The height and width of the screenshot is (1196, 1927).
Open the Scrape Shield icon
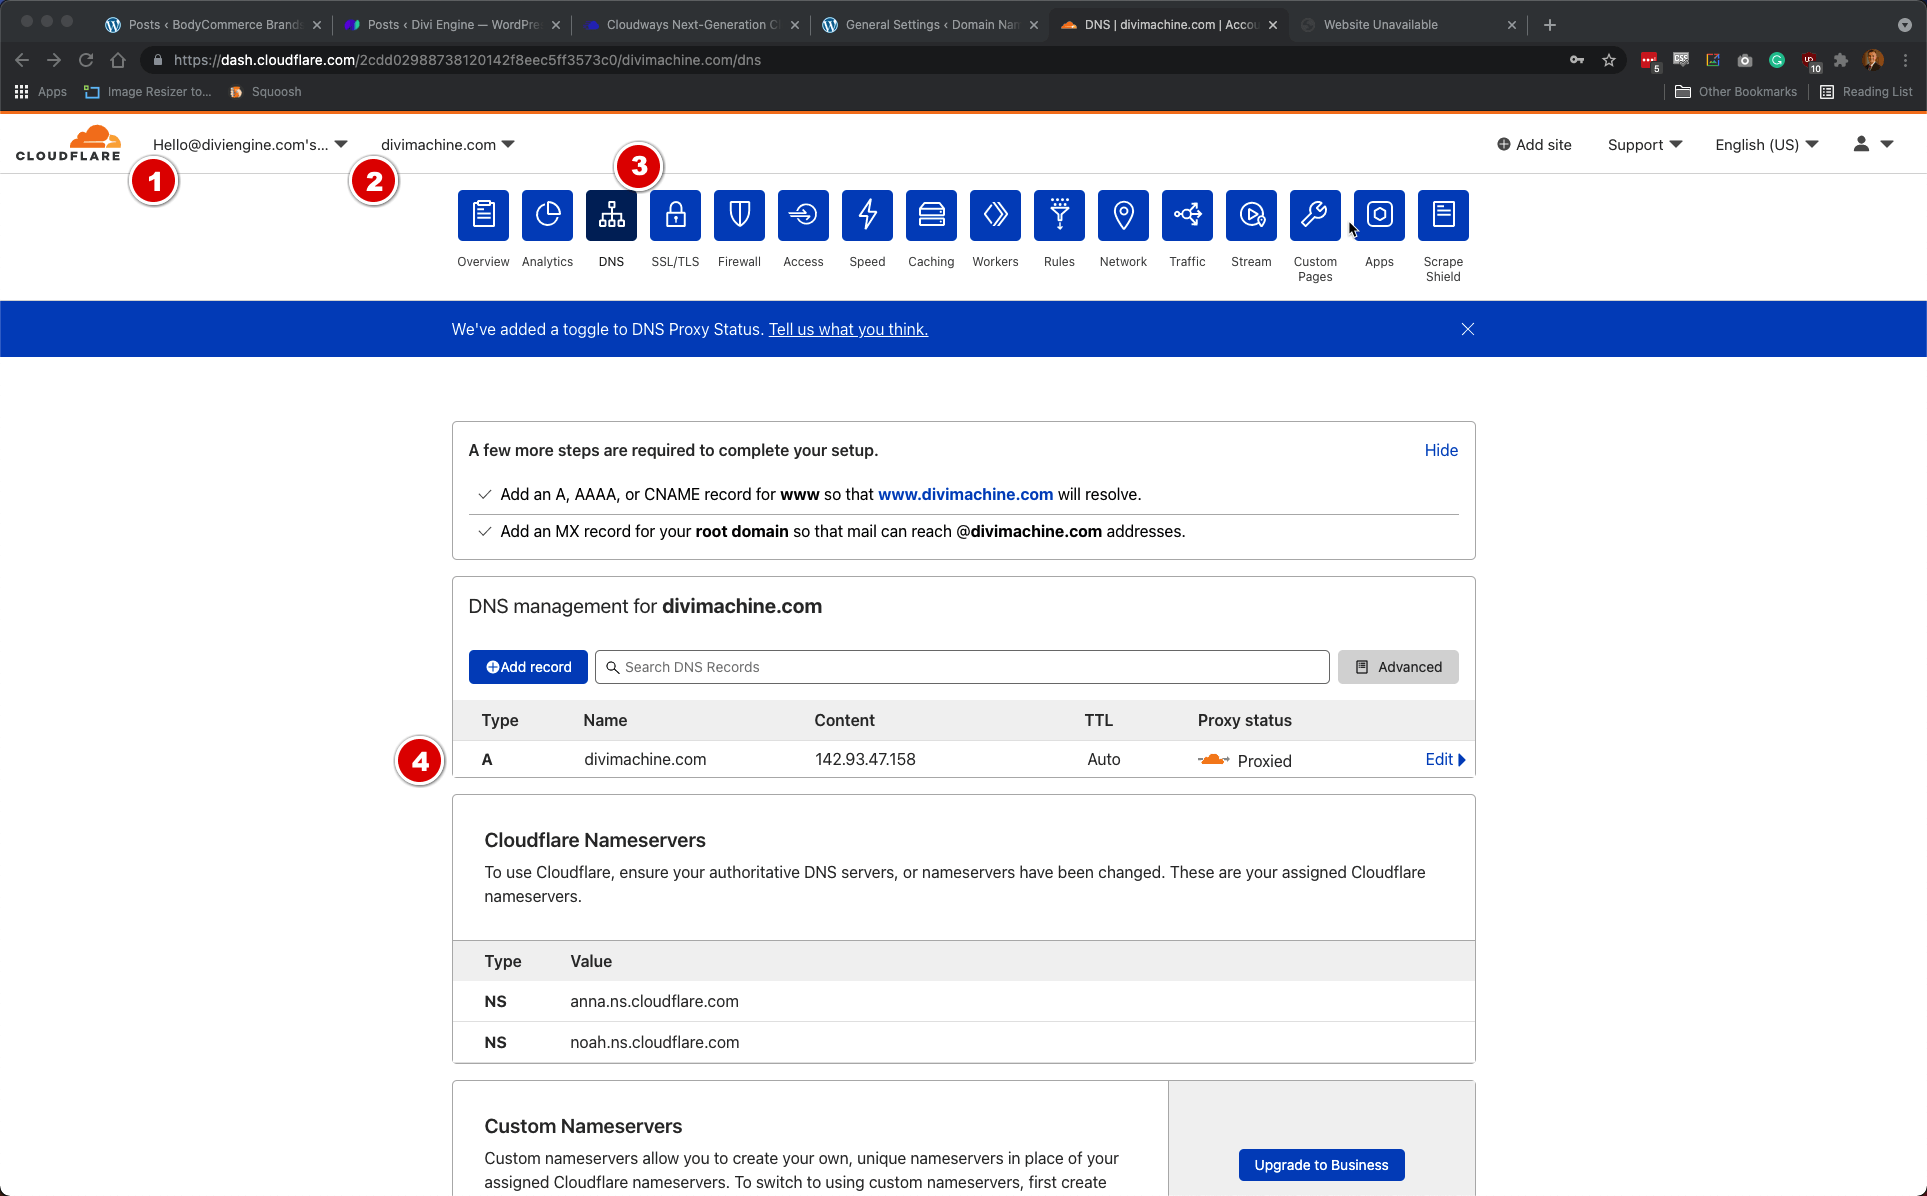click(x=1443, y=215)
